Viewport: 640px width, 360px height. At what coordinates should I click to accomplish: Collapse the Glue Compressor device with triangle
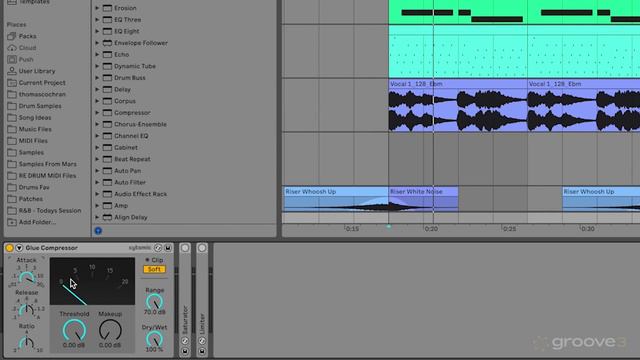(19, 248)
